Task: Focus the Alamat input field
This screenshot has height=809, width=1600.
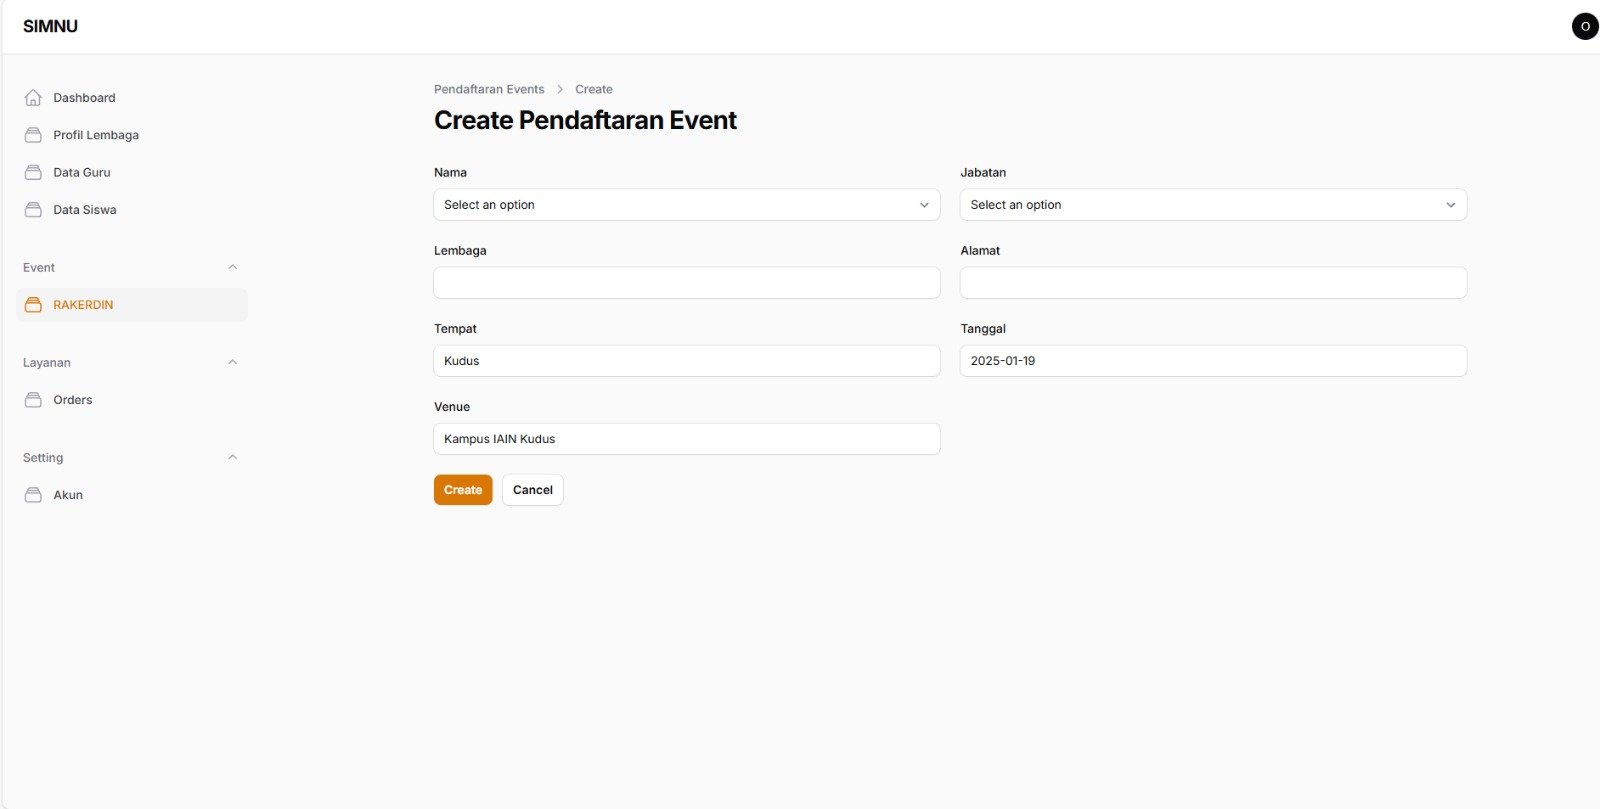Action: (x=1213, y=283)
